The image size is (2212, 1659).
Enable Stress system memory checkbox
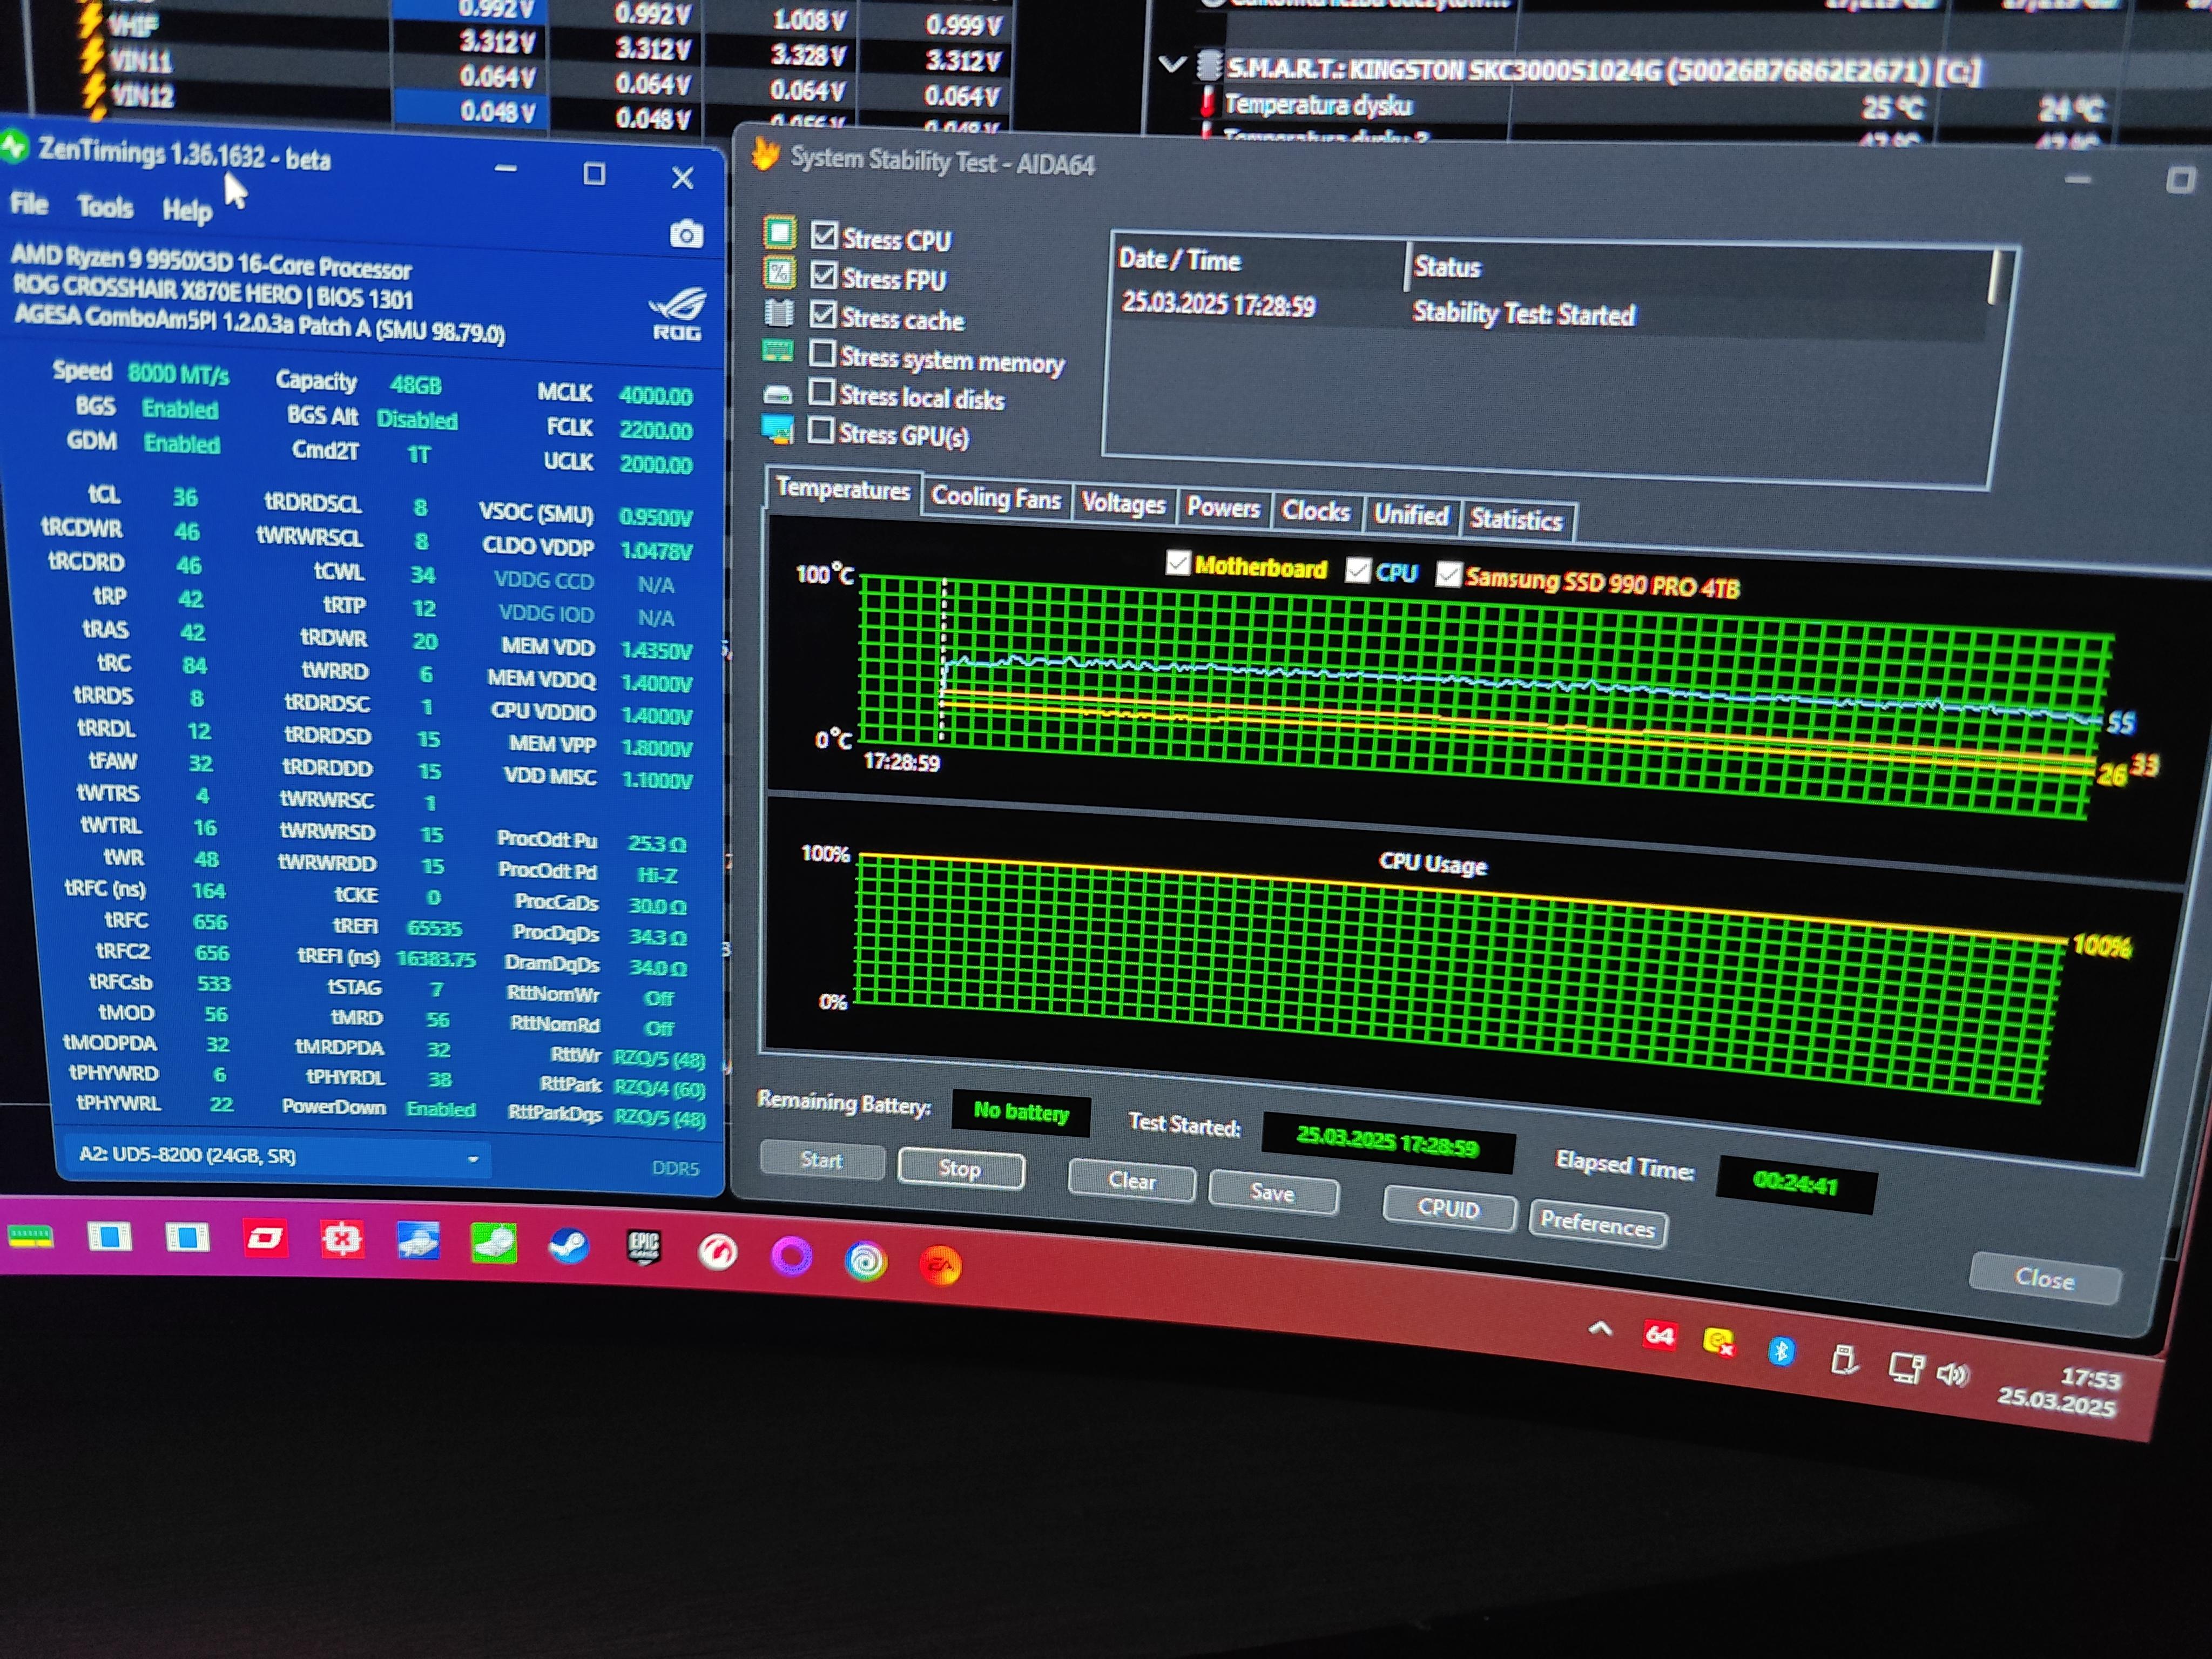point(822,354)
